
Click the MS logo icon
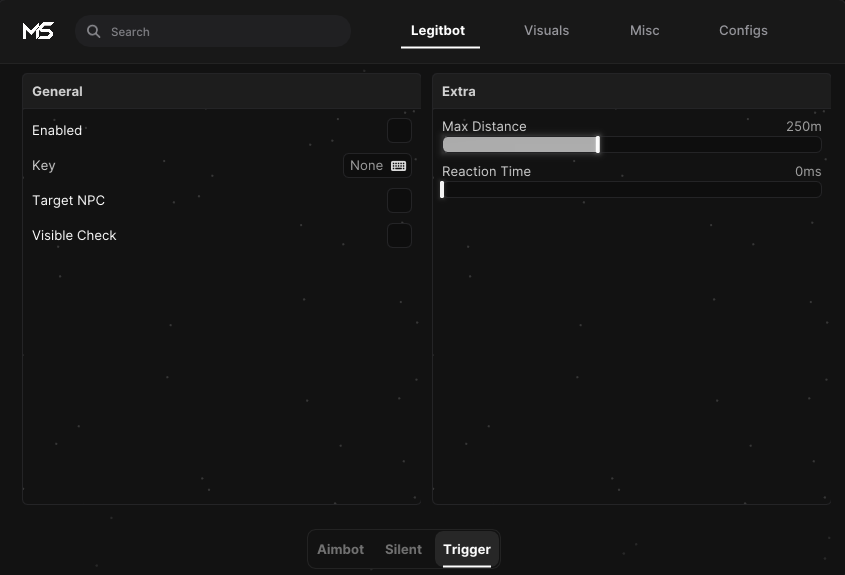click(38, 31)
